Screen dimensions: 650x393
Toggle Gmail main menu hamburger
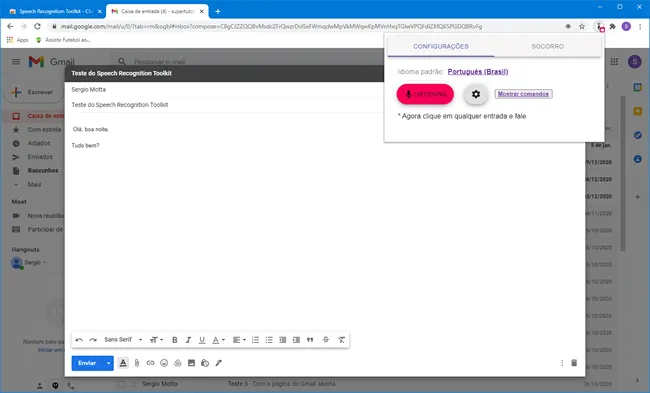pos(16,62)
